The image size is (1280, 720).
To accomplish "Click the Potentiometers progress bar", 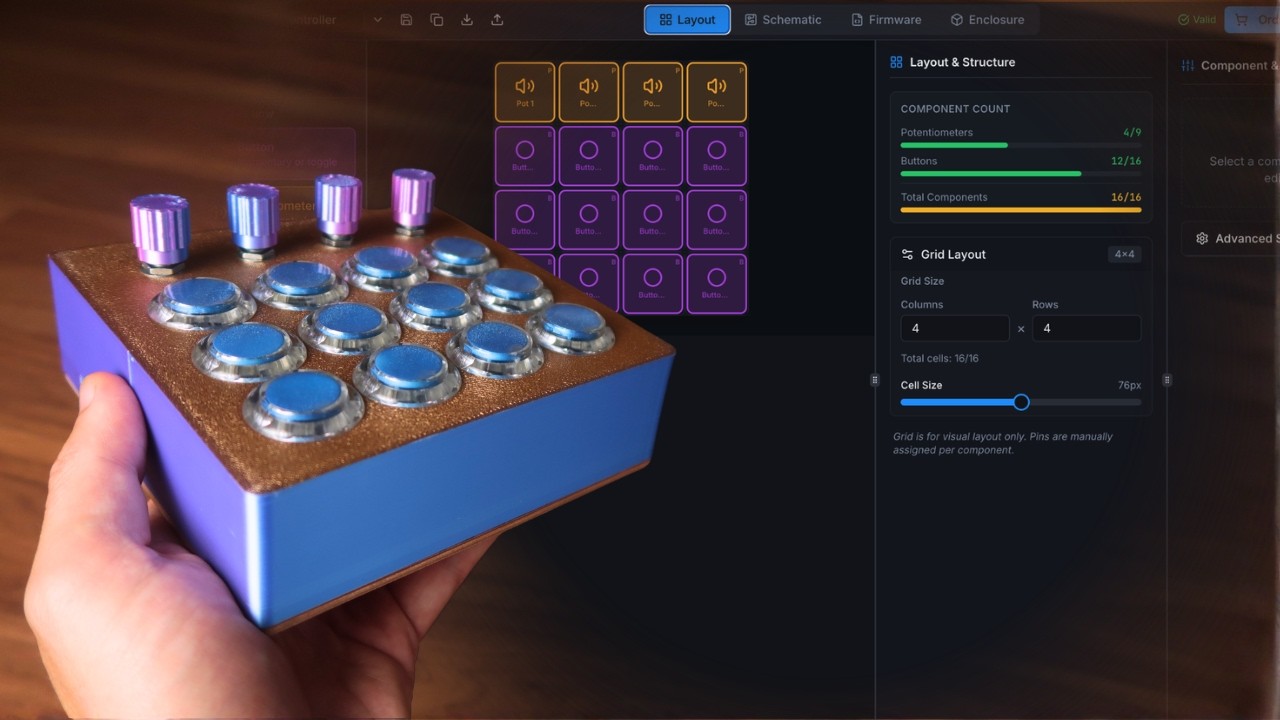I will 1021,145.
